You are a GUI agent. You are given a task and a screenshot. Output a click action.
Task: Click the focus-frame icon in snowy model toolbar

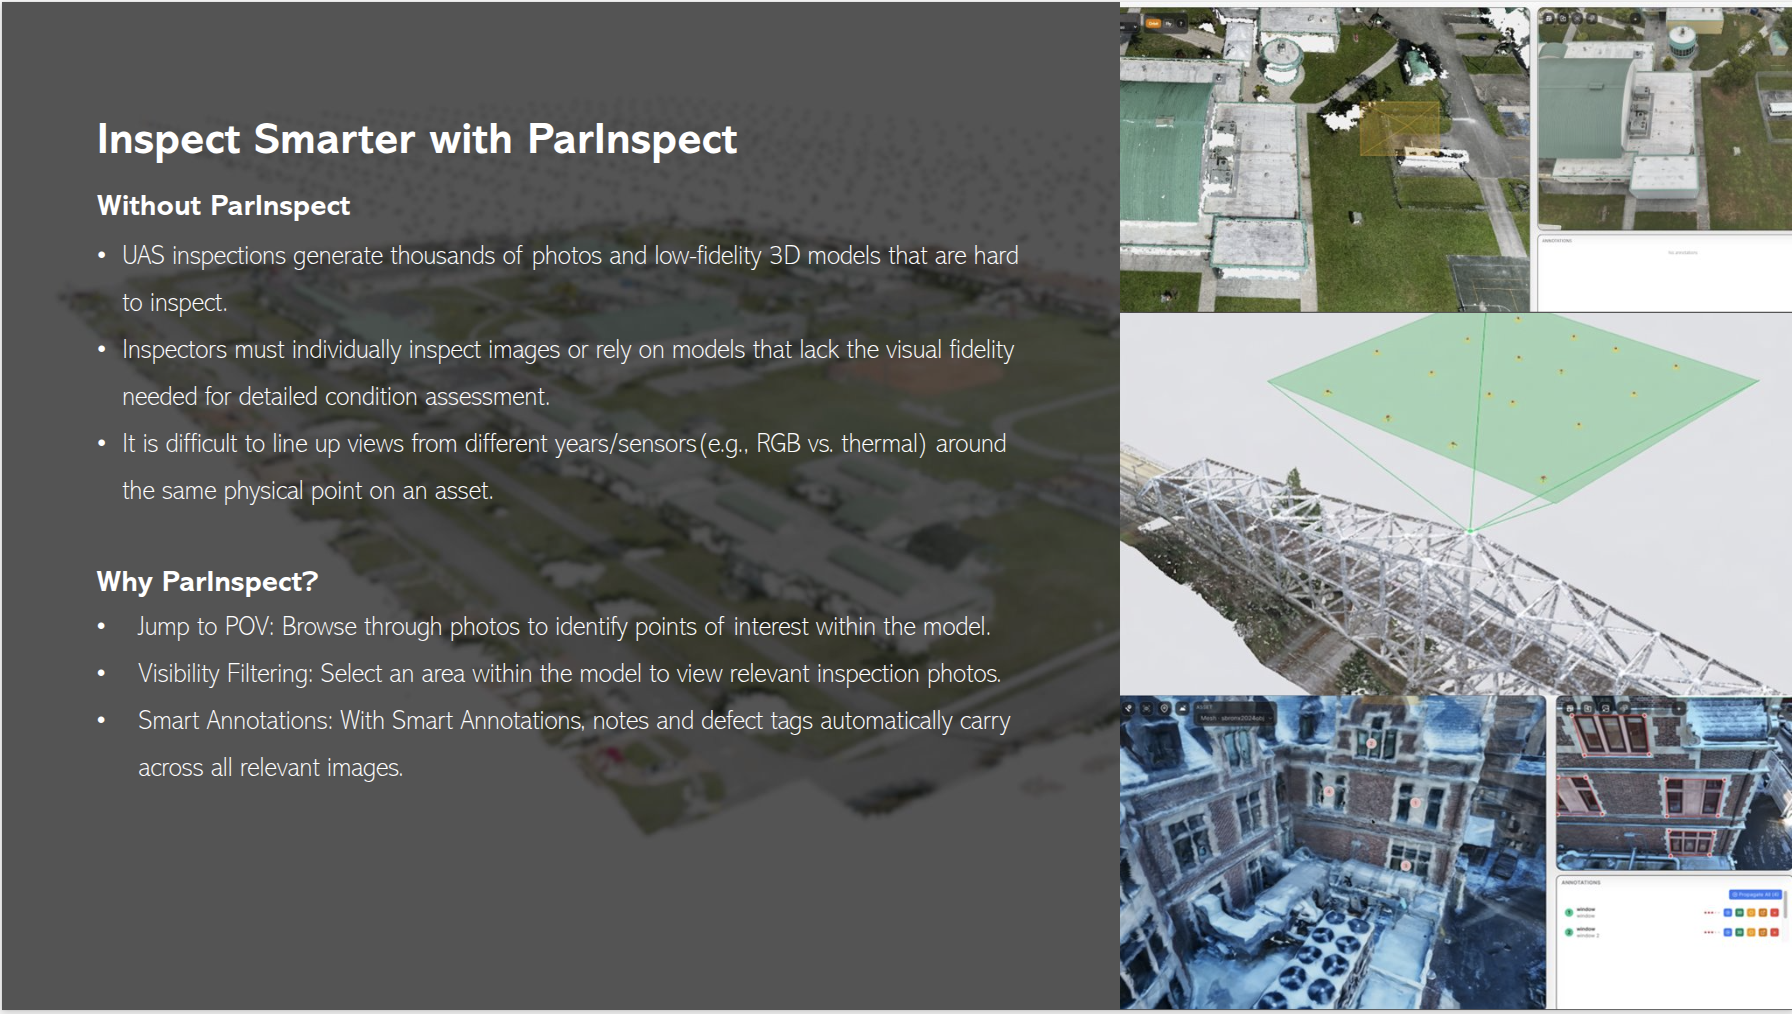[x=1146, y=708]
